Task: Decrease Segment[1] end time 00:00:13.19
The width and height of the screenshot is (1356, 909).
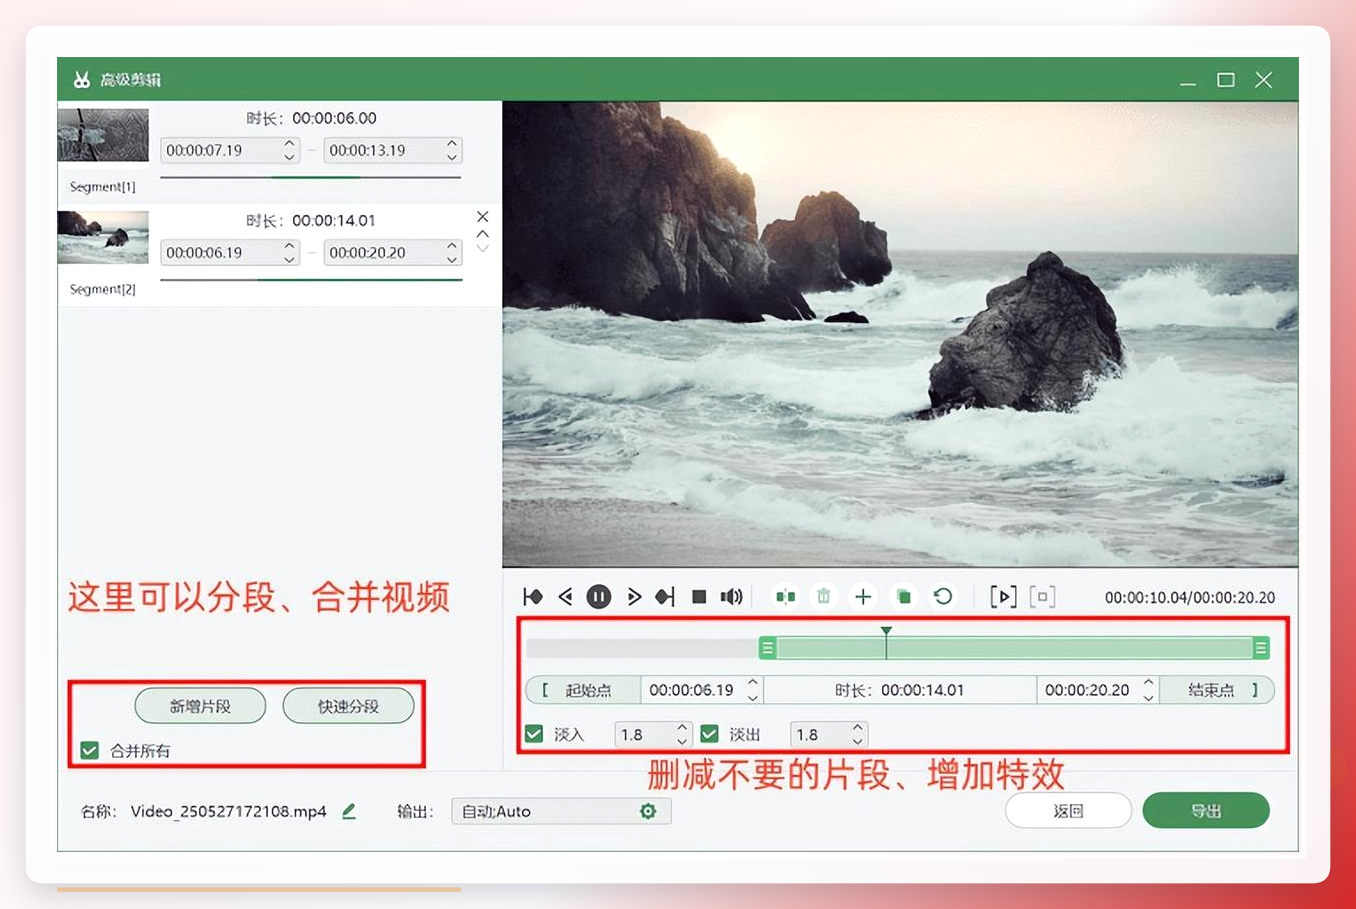Action: (452, 157)
